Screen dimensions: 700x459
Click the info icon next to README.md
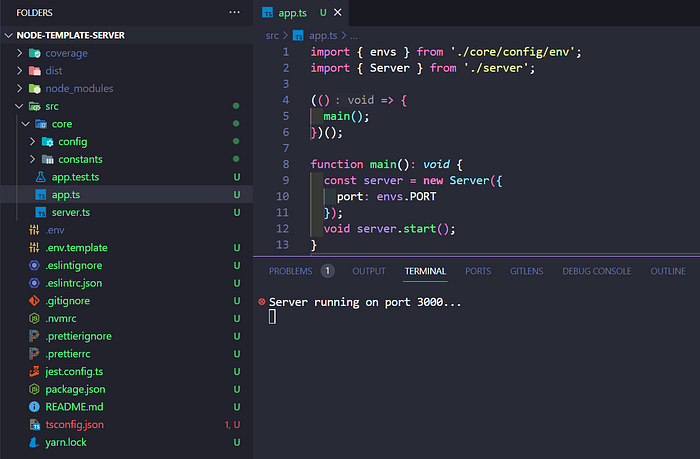pyautogui.click(x=34, y=407)
